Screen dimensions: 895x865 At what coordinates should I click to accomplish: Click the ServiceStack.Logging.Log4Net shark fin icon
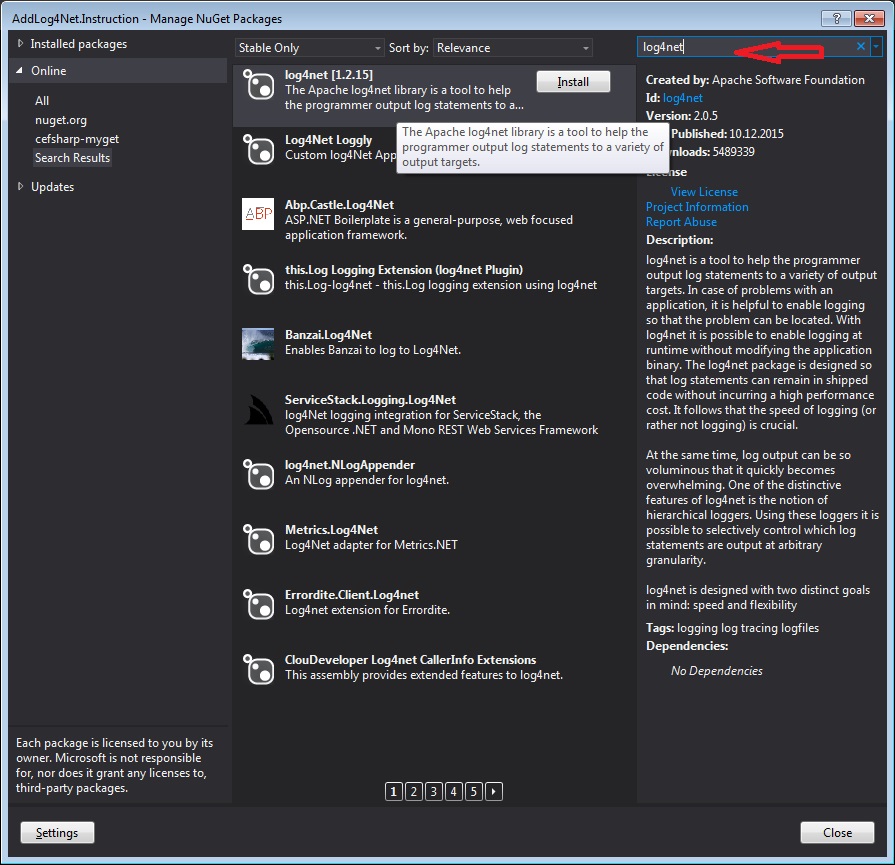pyautogui.click(x=258, y=409)
